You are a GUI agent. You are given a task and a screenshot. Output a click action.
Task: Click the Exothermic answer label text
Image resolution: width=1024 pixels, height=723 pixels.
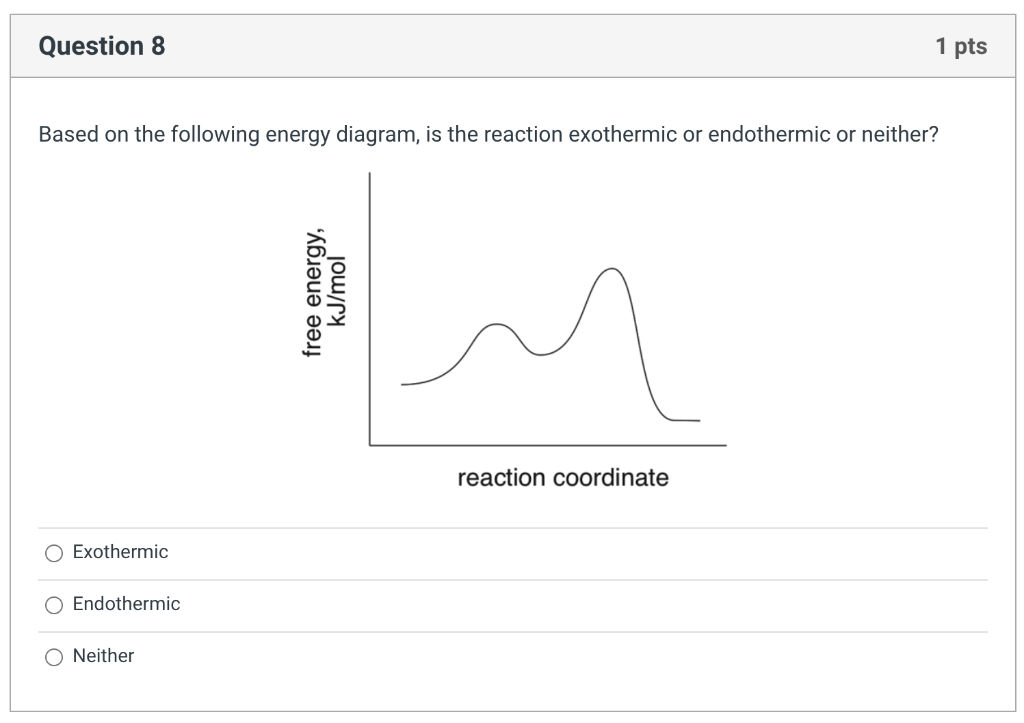click(x=119, y=551)
